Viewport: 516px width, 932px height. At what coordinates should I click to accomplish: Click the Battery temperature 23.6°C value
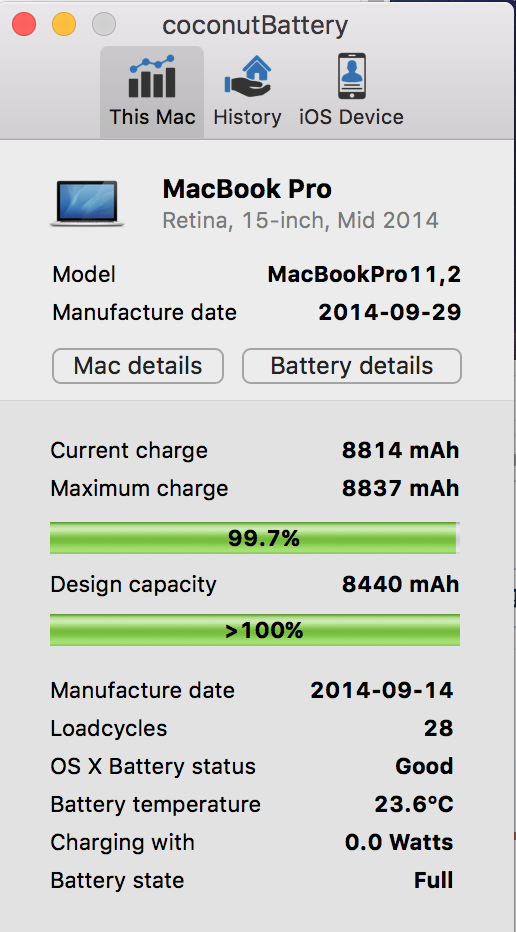(414, 805)
